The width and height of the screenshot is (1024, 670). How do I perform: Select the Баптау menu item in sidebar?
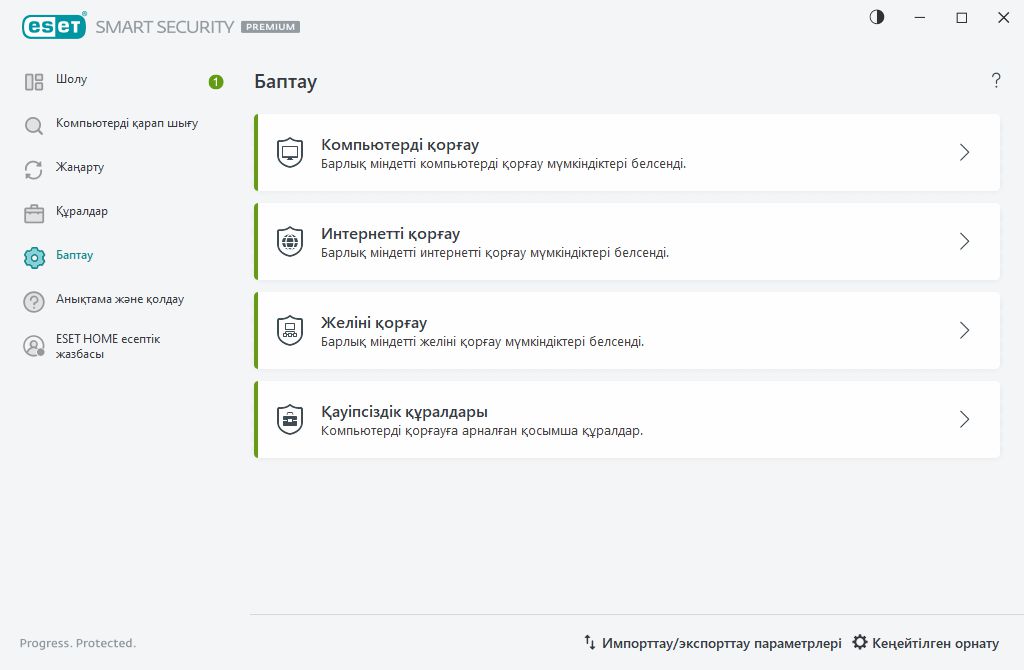74,256
